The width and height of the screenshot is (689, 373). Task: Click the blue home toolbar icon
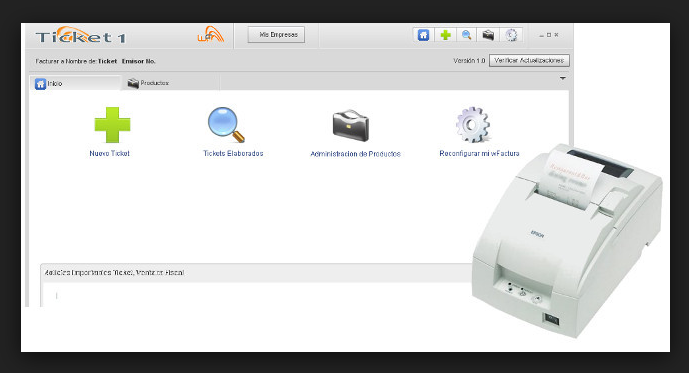(x=423, y=35)
